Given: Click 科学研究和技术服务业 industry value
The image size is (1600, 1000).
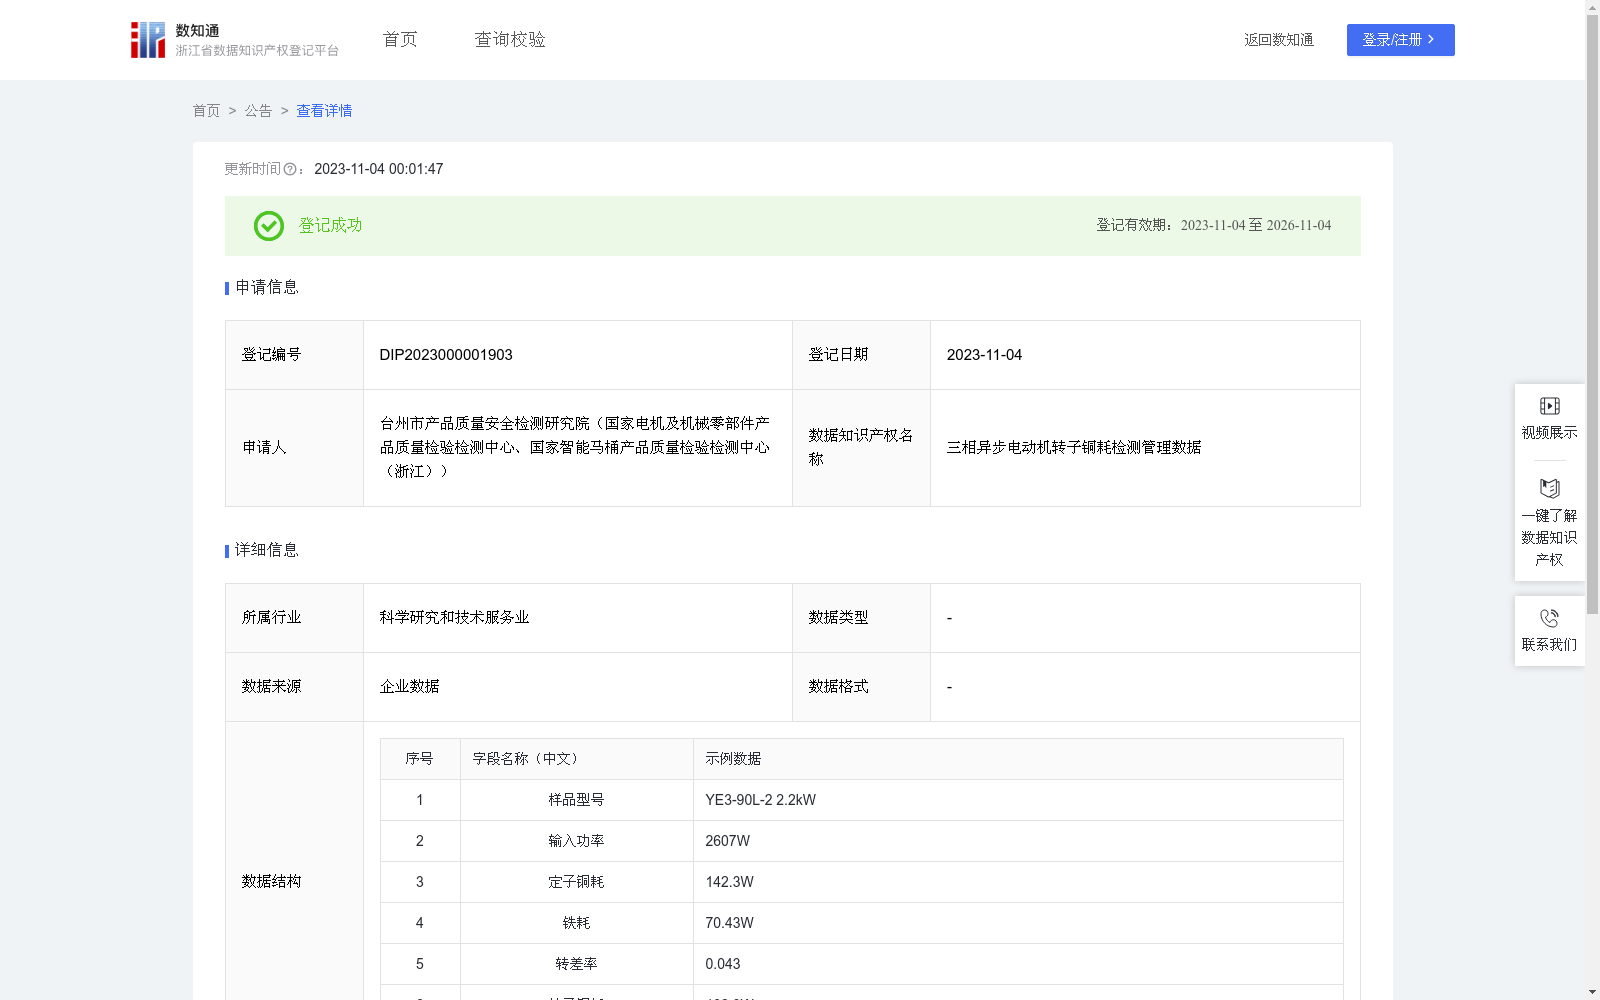Looking at the screenshot, I should pos(454,618).
